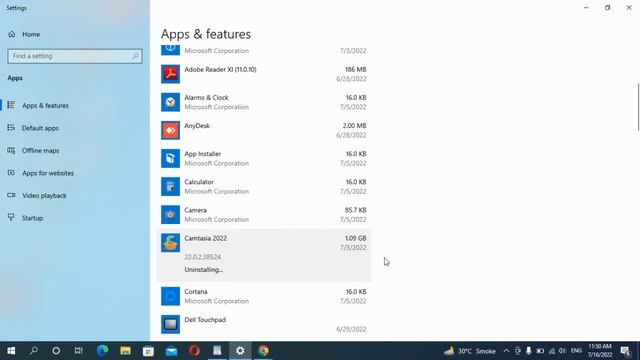Select the App Installer entry

[264, 158]
